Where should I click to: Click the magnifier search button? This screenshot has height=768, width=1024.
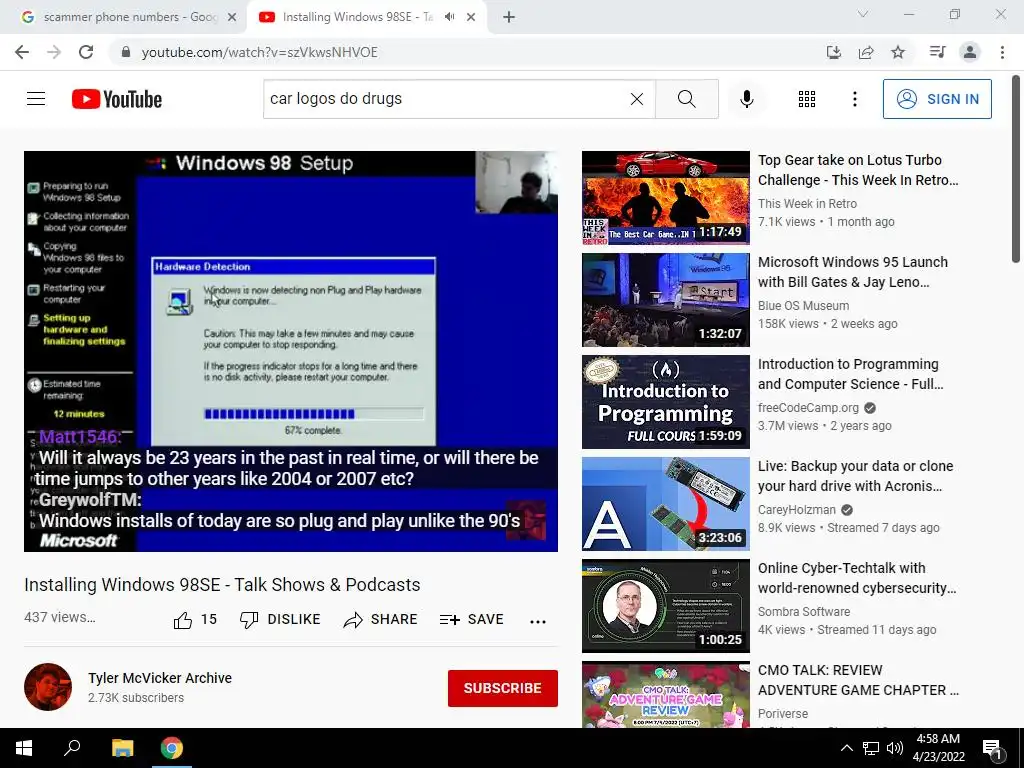pos(686,99)
